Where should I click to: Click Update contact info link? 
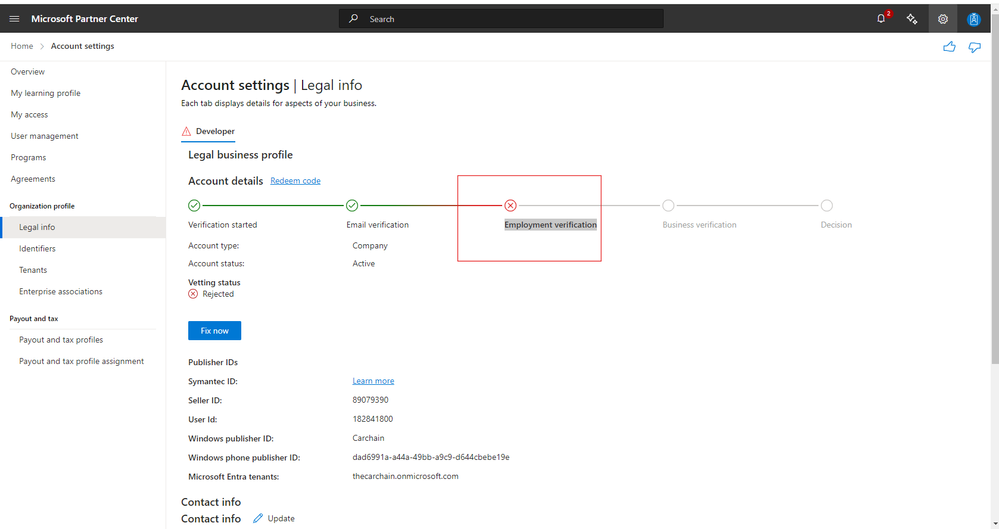(x=281, y=518)
